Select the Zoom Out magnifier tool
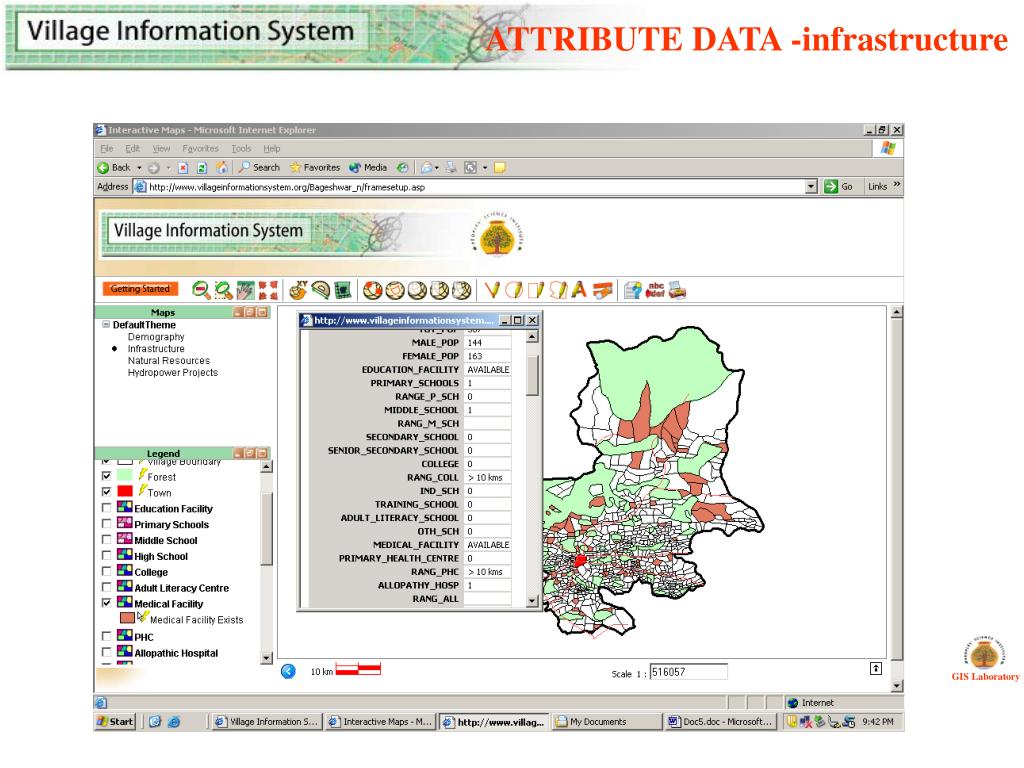The image size is (1024, 768). coord(201,290)
